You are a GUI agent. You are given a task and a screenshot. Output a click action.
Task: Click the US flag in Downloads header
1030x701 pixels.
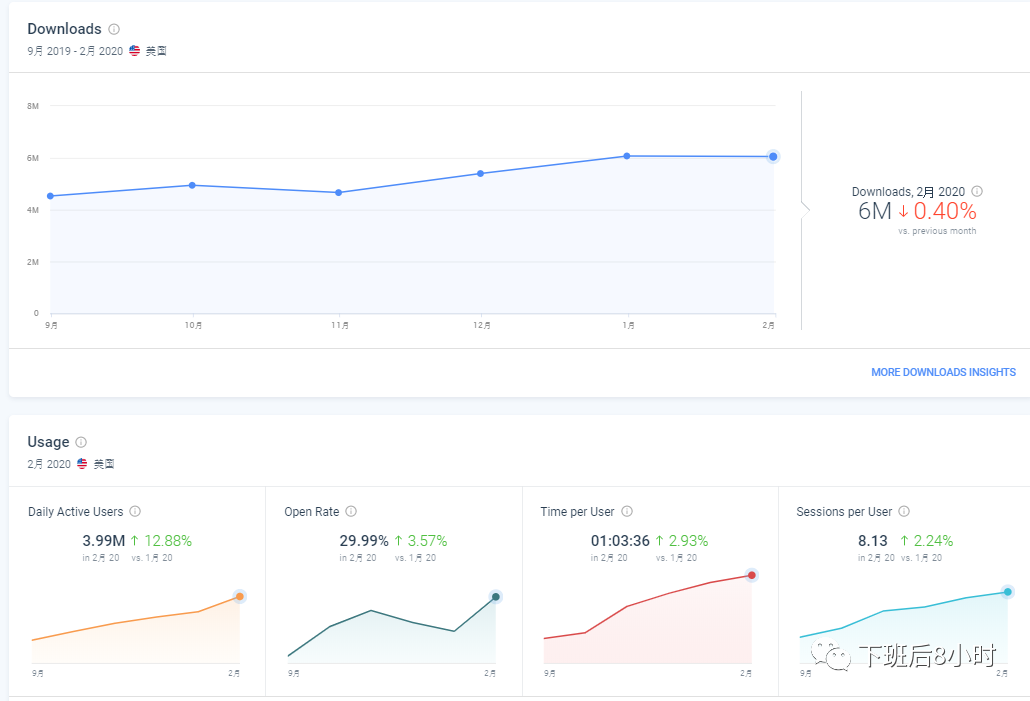[135, 50]
